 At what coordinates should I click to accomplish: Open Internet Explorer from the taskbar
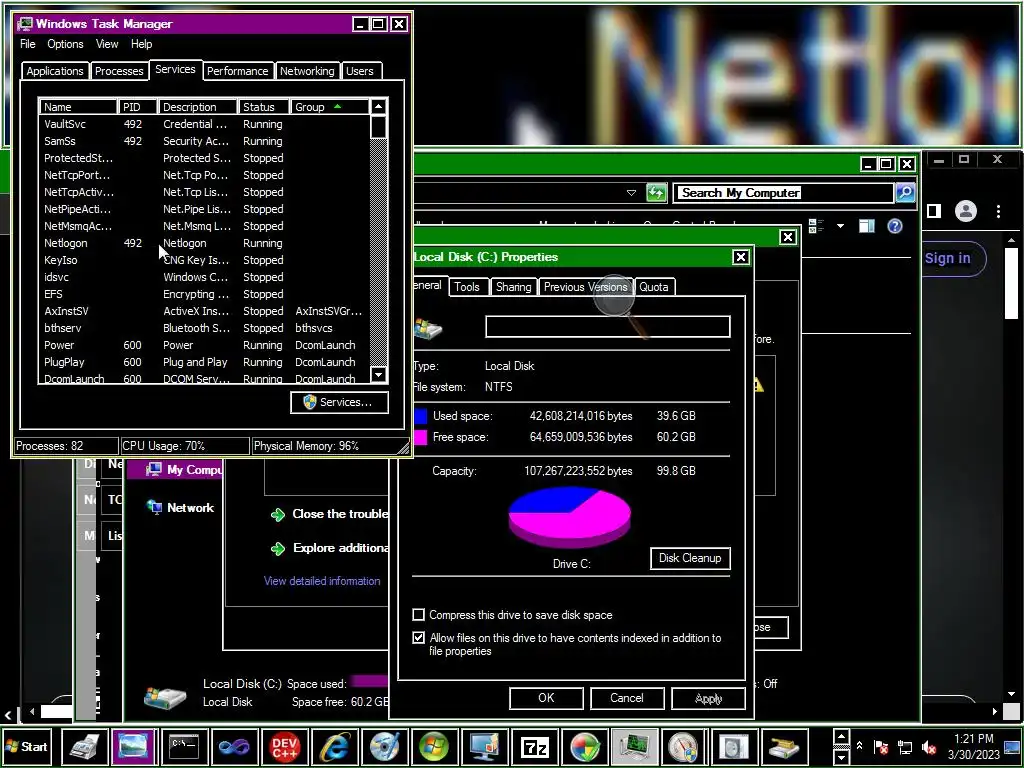[334, 746]
